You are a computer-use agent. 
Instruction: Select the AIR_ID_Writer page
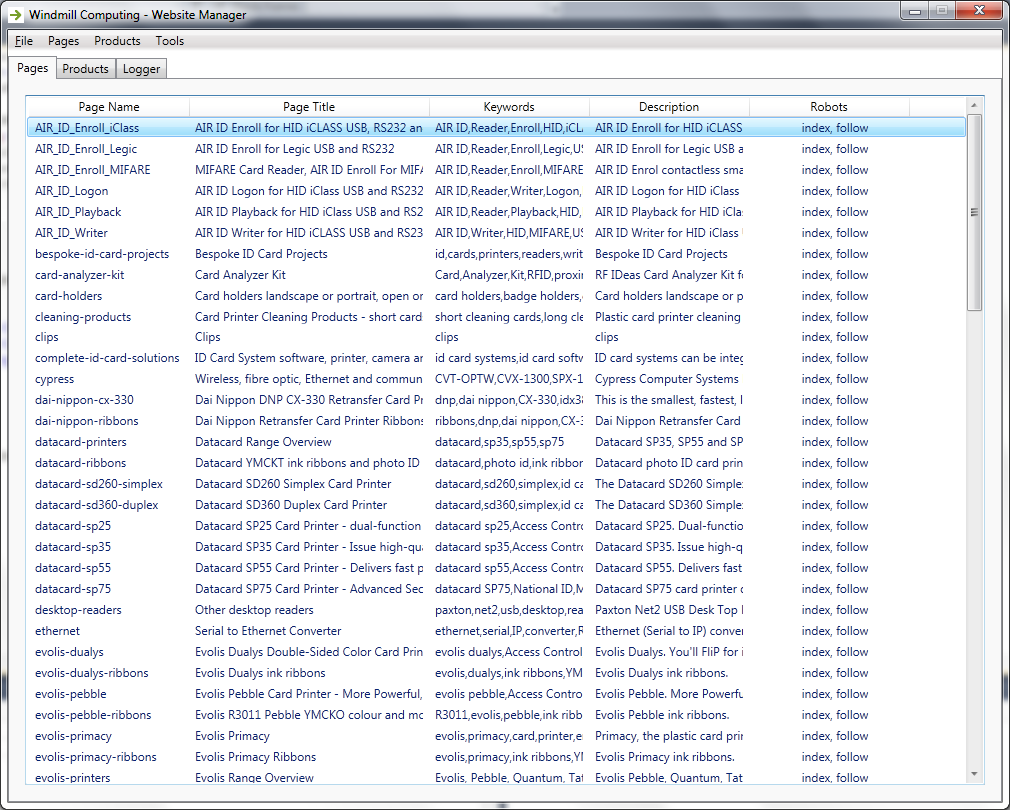coord(71,233)
